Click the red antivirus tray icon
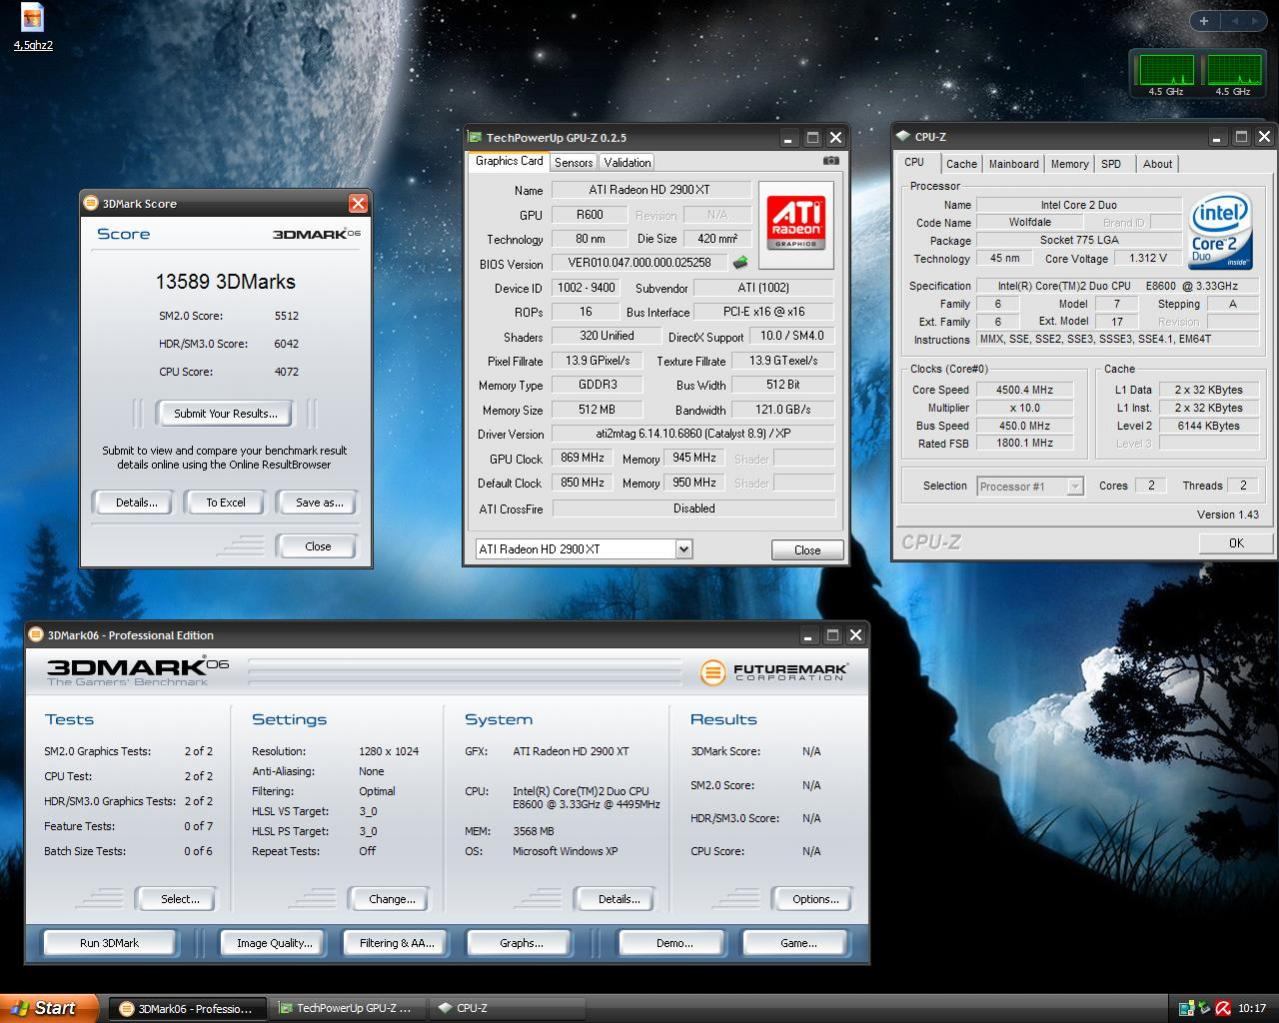This screenshot has height=1023, width=1279. click(1223, 1008)
